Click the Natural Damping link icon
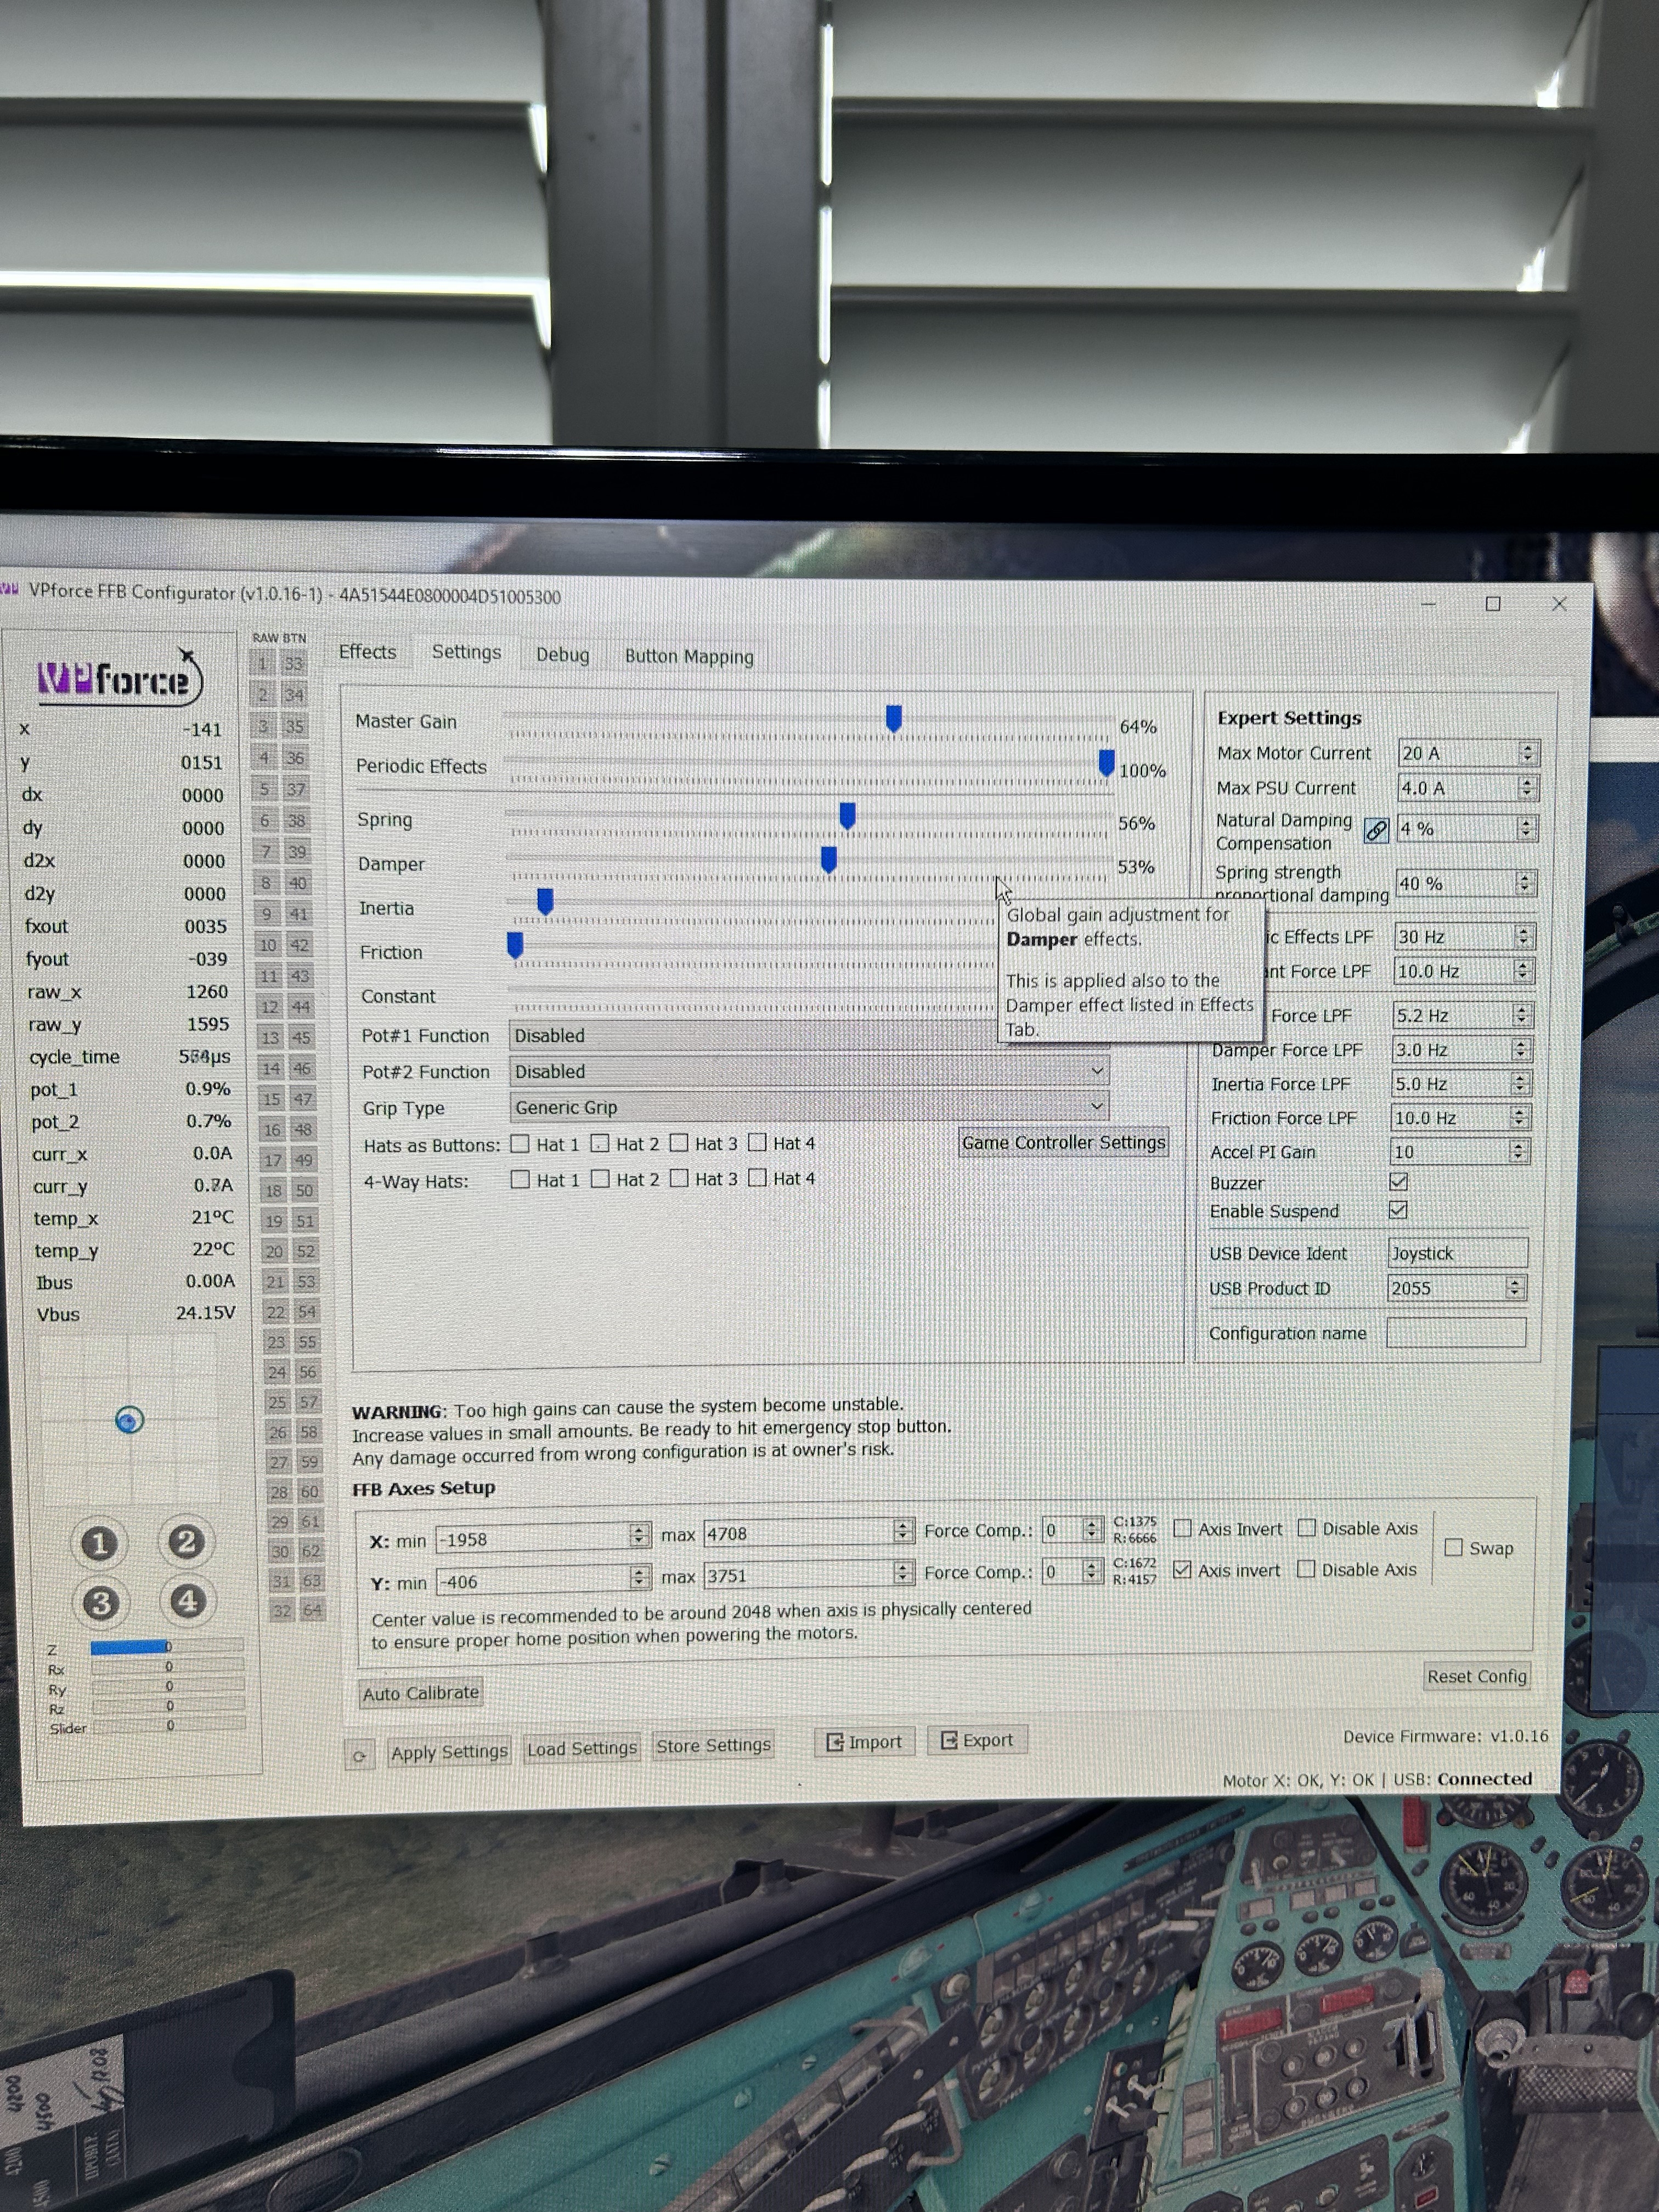Screen dimensions: 1659x2212 click(x=1376, y=830)
